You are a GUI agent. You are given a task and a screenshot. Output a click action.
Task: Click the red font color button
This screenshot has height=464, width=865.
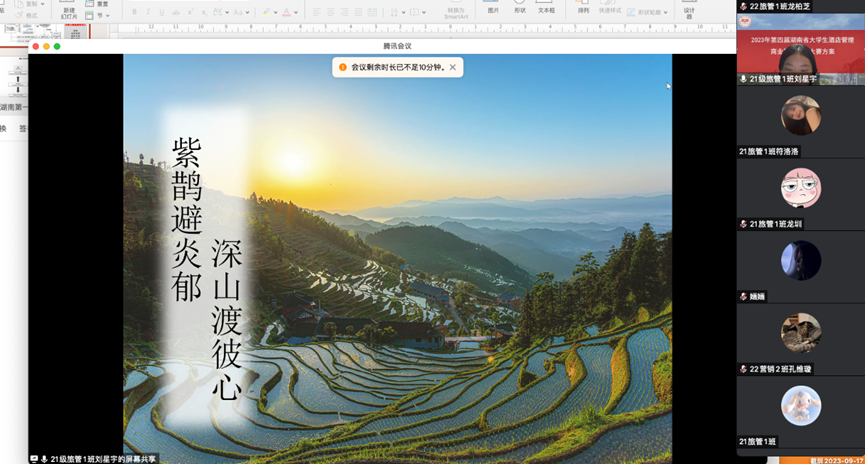pos(286,12)
